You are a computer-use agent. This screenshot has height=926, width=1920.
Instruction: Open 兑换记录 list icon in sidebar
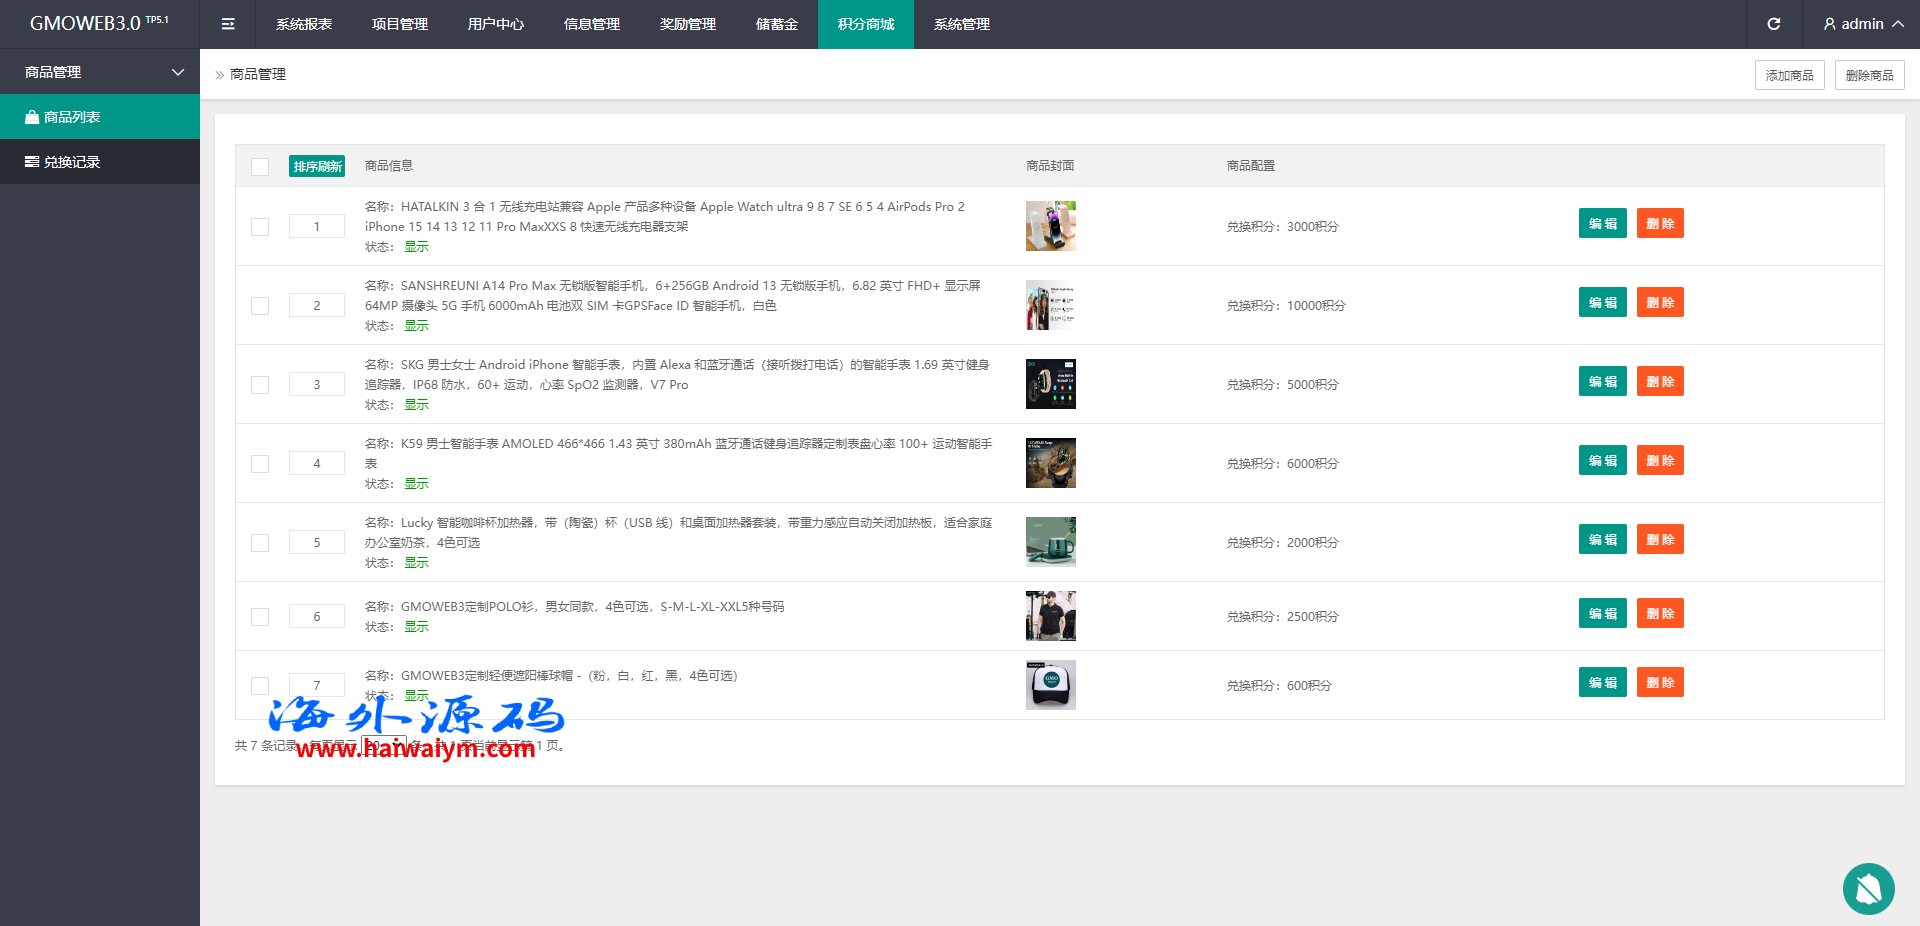coord(32,162)
